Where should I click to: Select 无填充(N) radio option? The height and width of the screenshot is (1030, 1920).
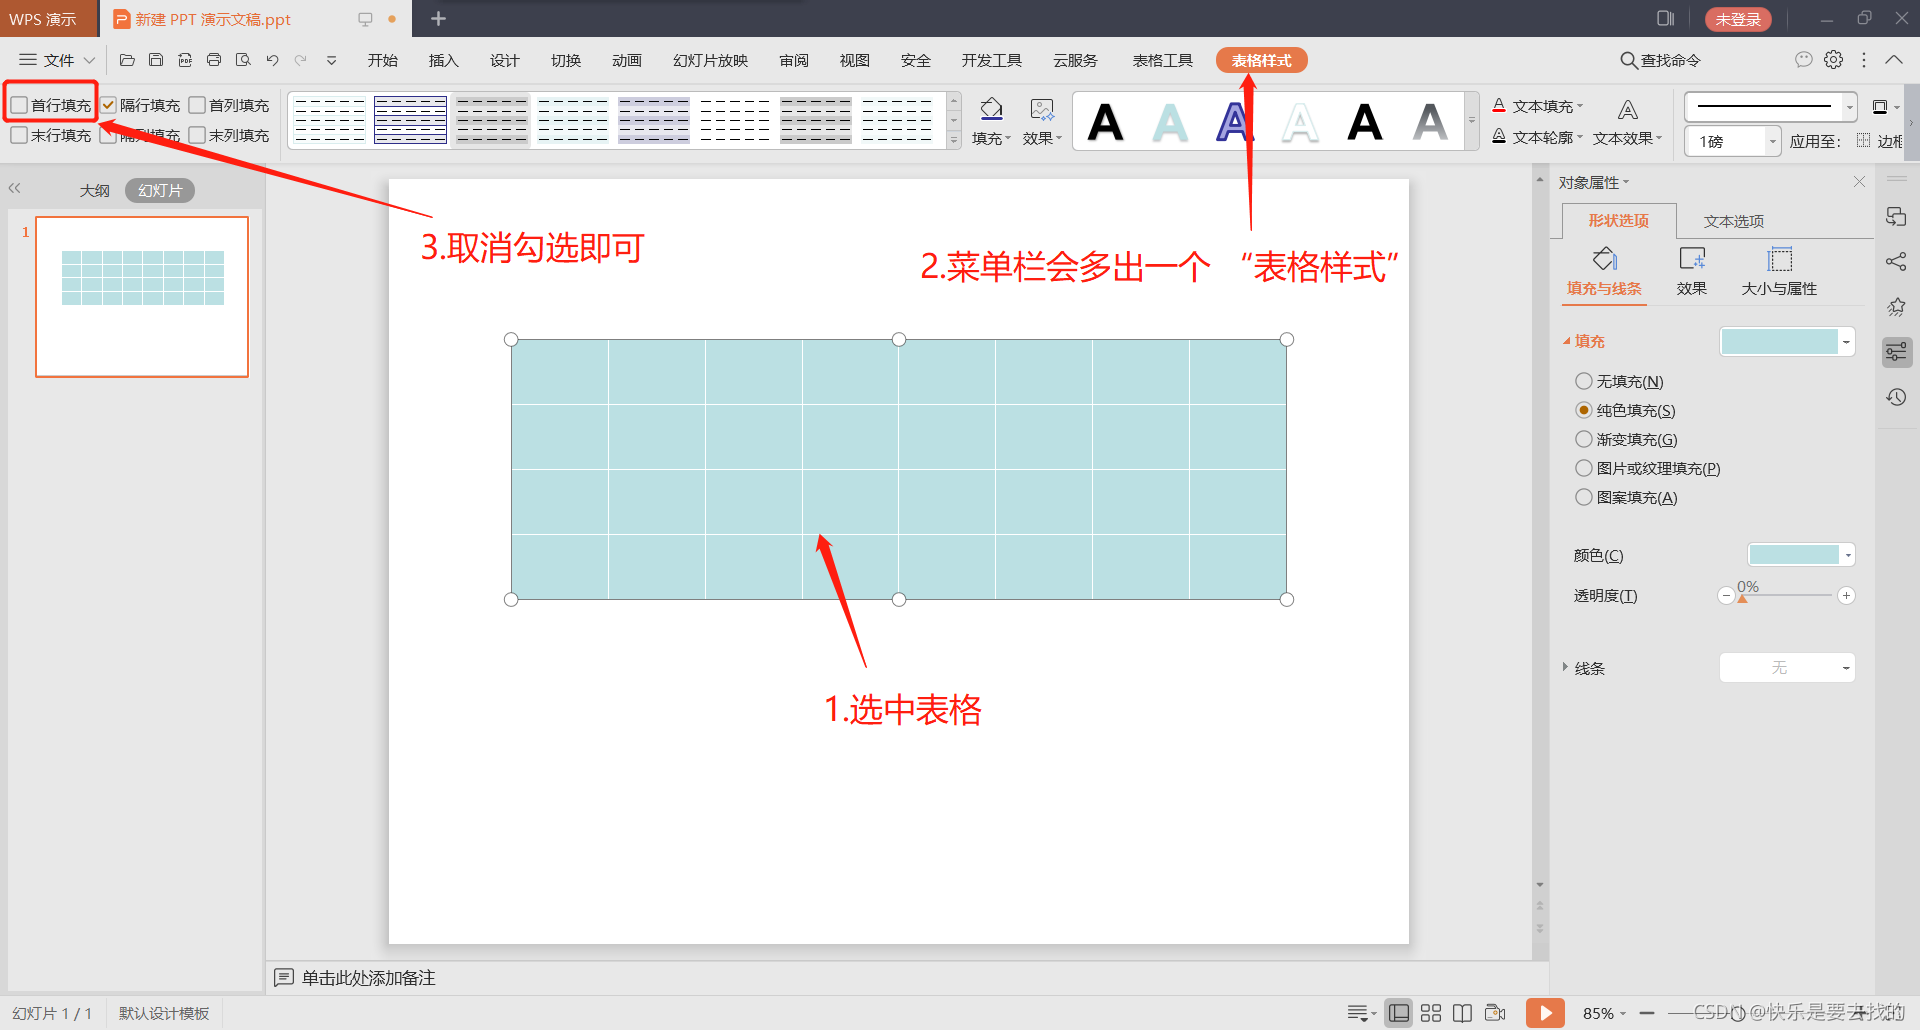point(1583,381)
